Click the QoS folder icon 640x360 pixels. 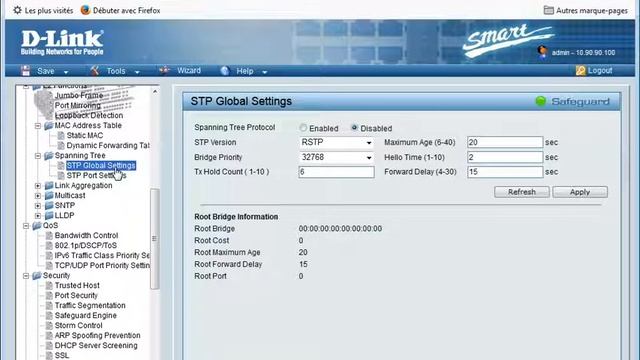click(37, 225)
